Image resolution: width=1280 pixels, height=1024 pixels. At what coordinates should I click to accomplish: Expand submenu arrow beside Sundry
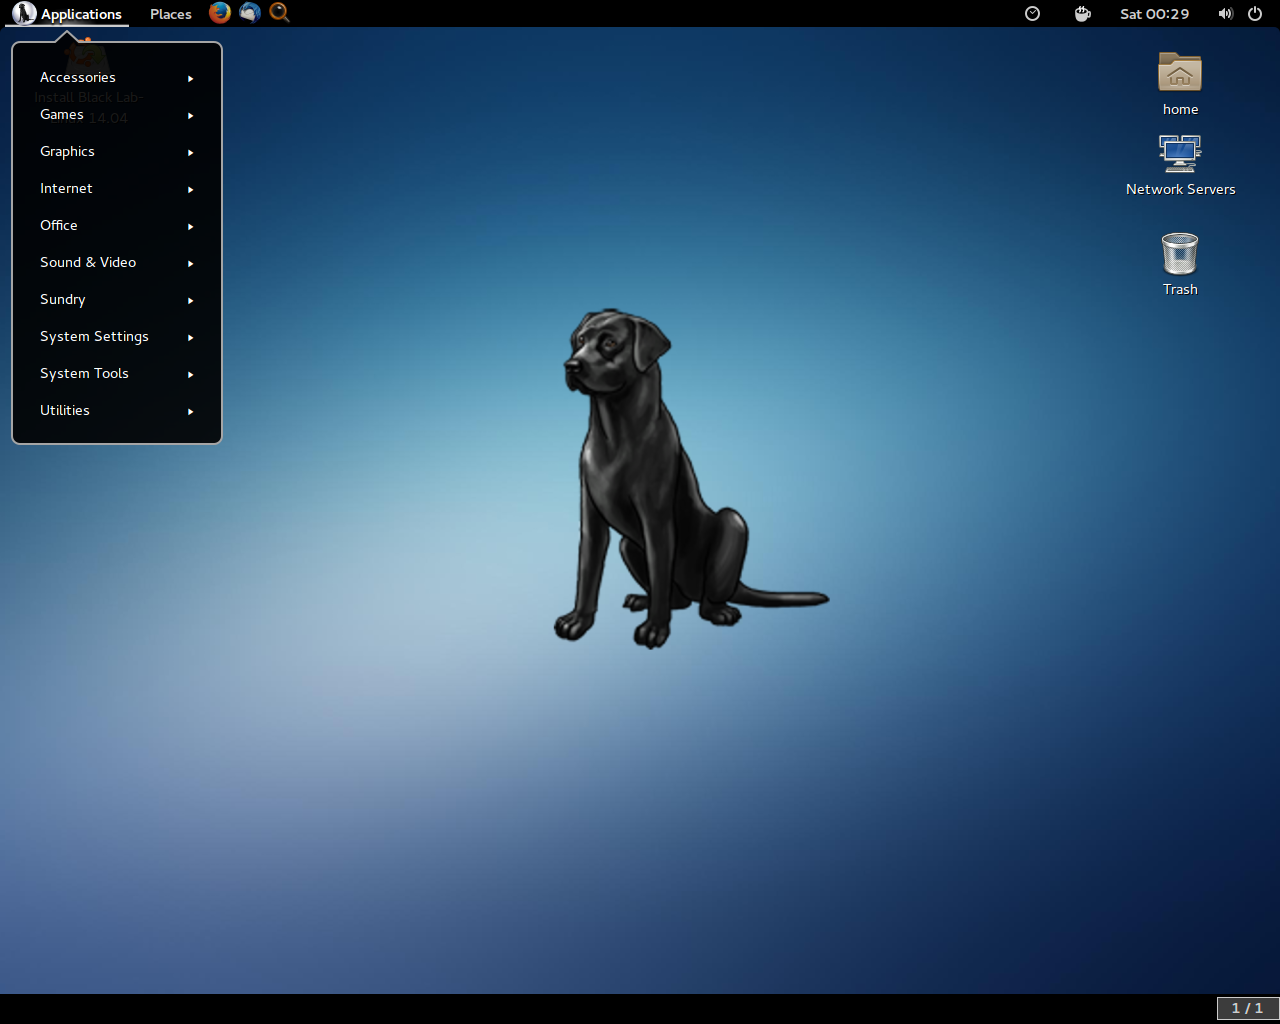coord(190,300)
